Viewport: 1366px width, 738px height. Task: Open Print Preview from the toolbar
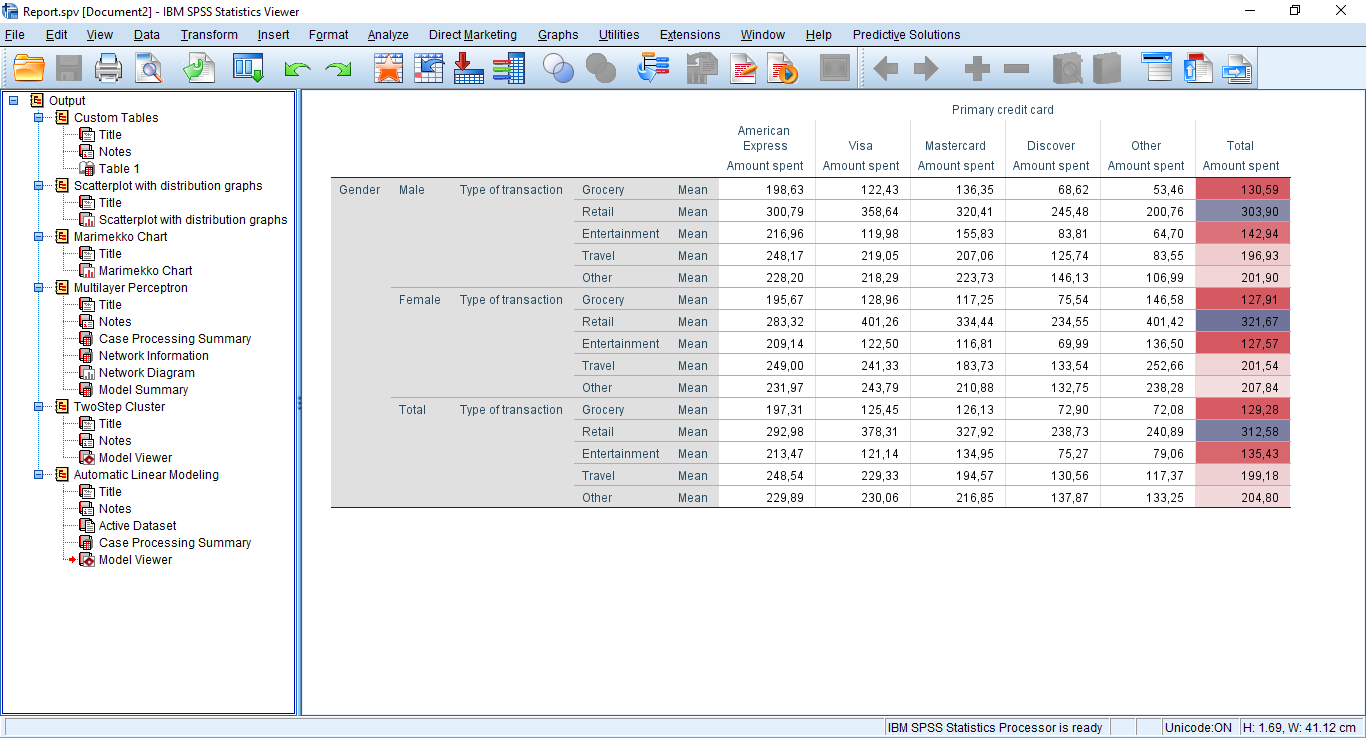pos(149,68)
